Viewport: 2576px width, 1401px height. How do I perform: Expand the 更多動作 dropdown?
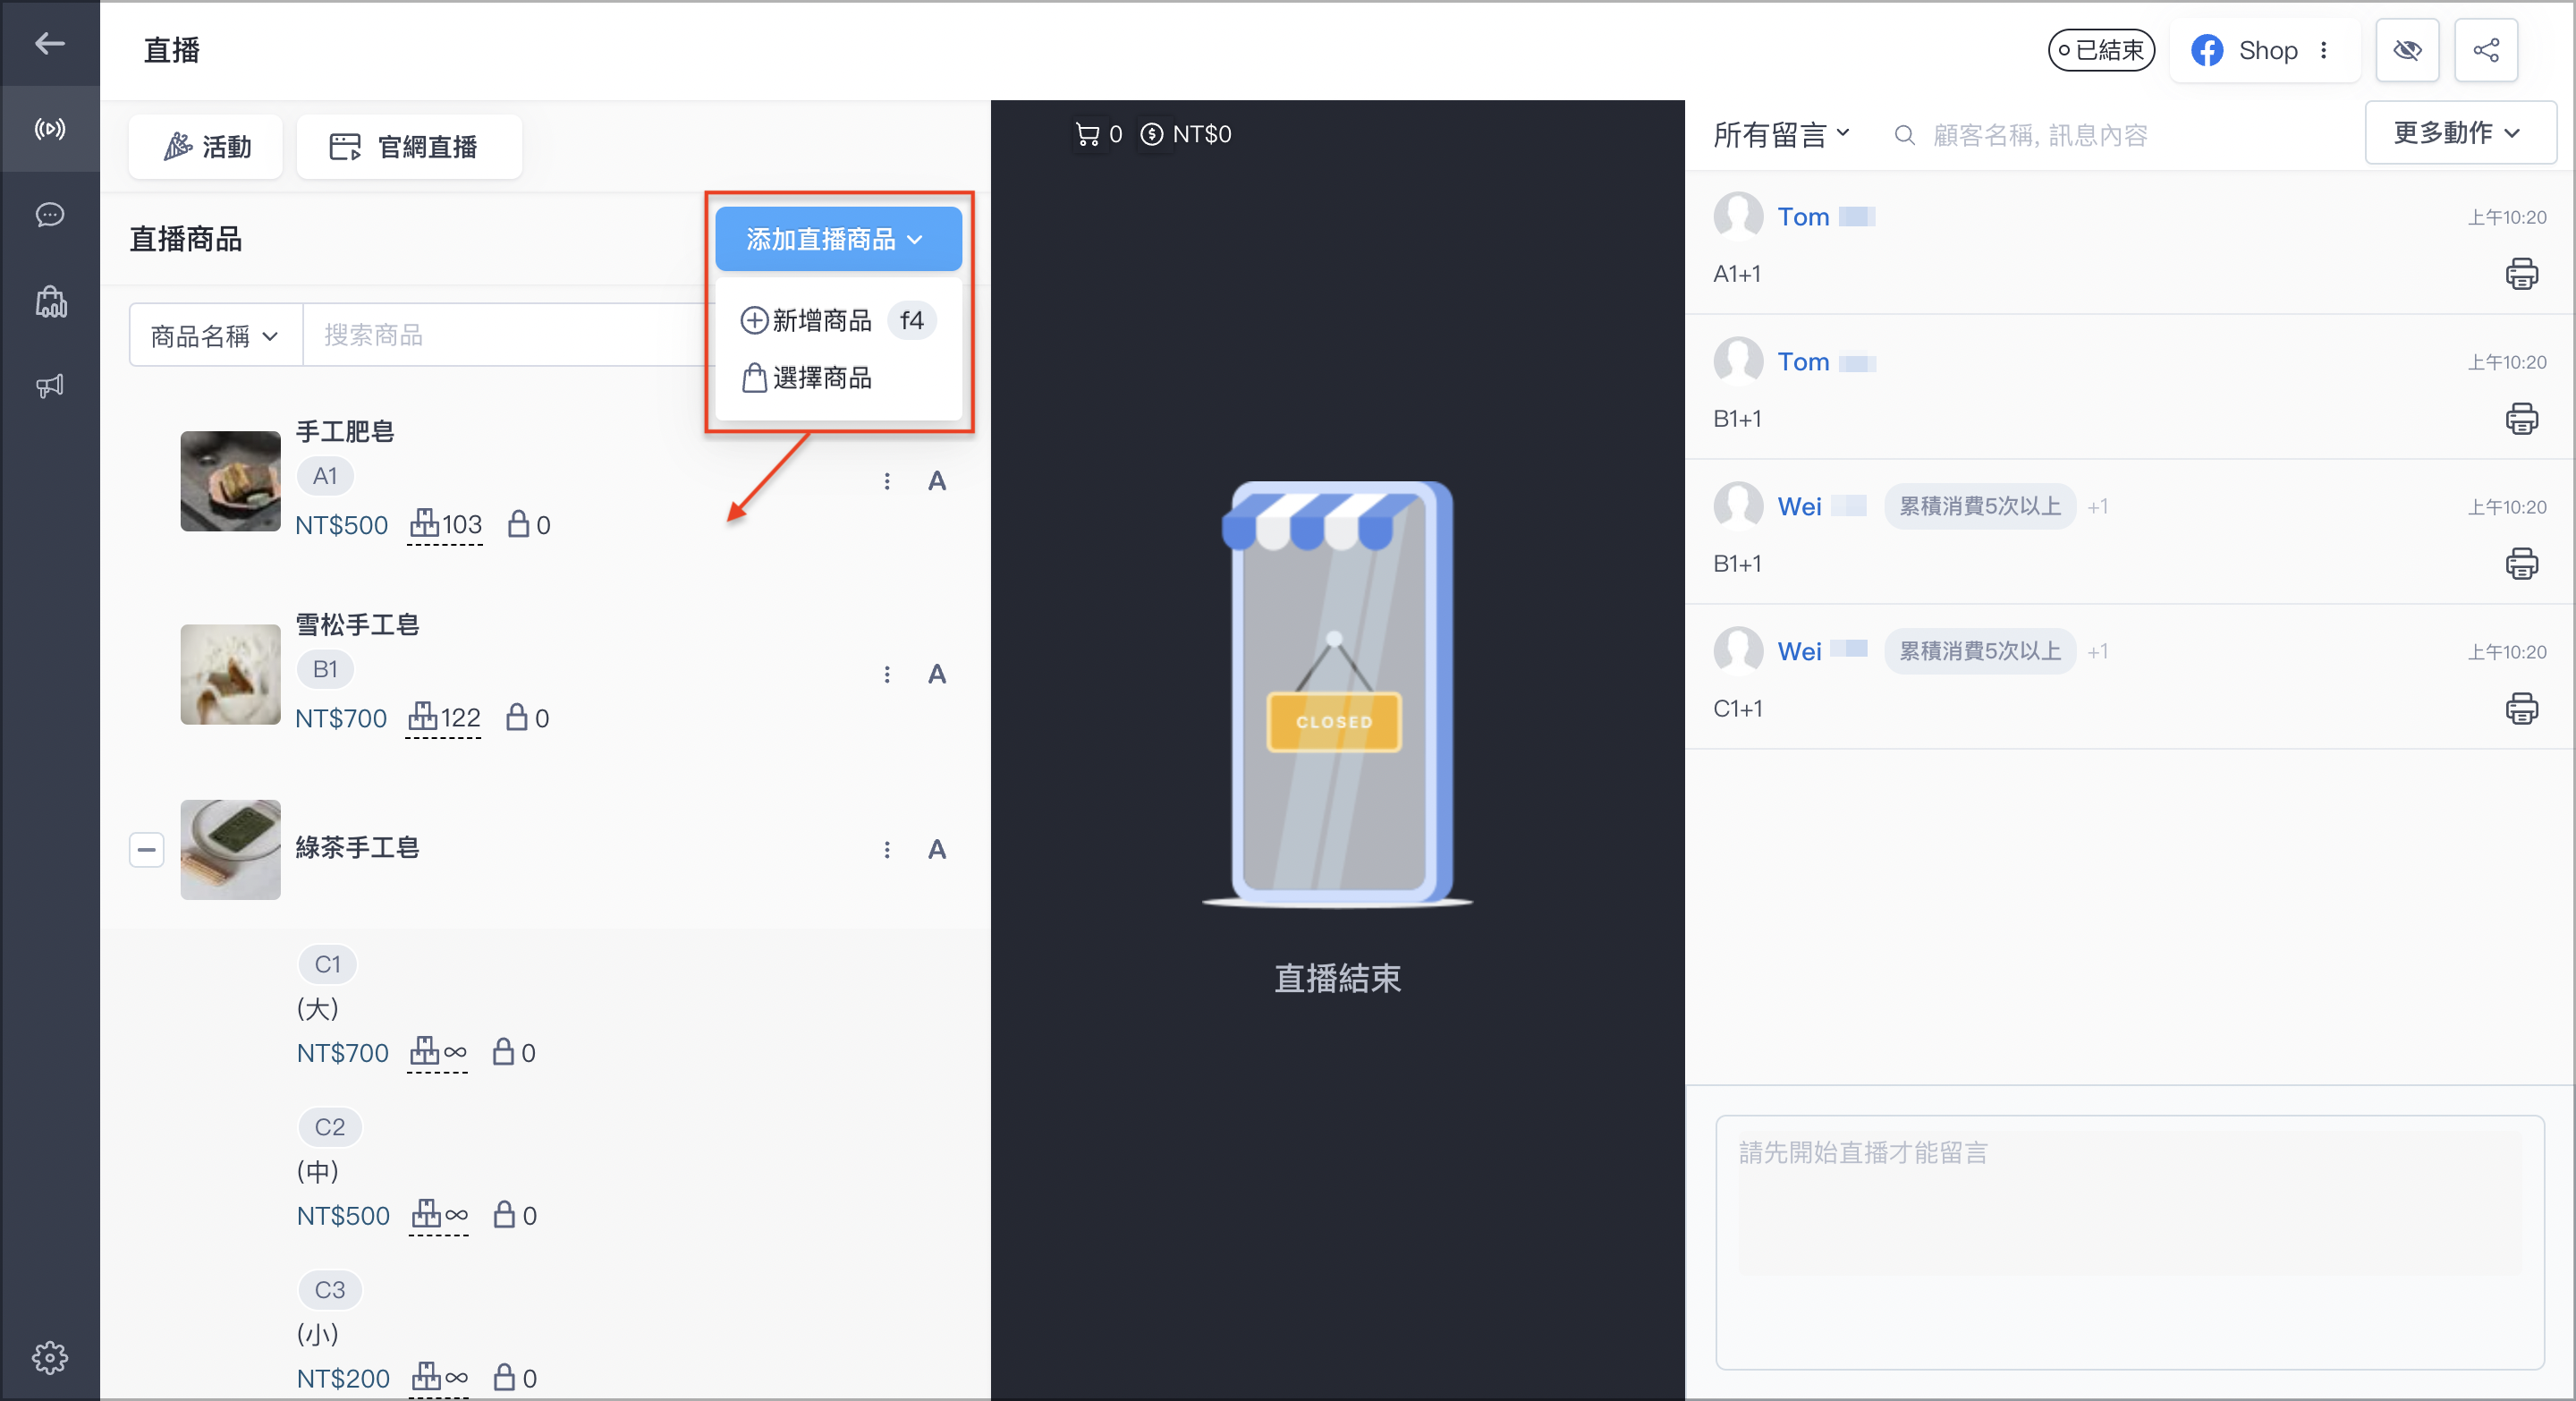pos(2460,132)
